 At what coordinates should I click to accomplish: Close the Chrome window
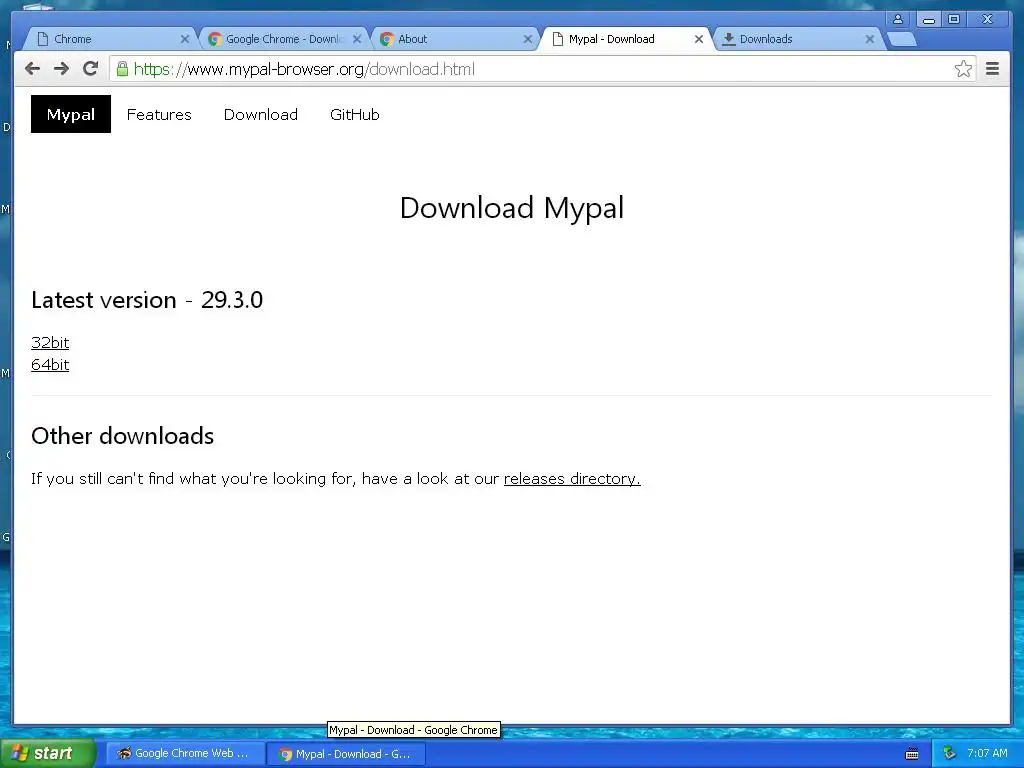point(987,19)
